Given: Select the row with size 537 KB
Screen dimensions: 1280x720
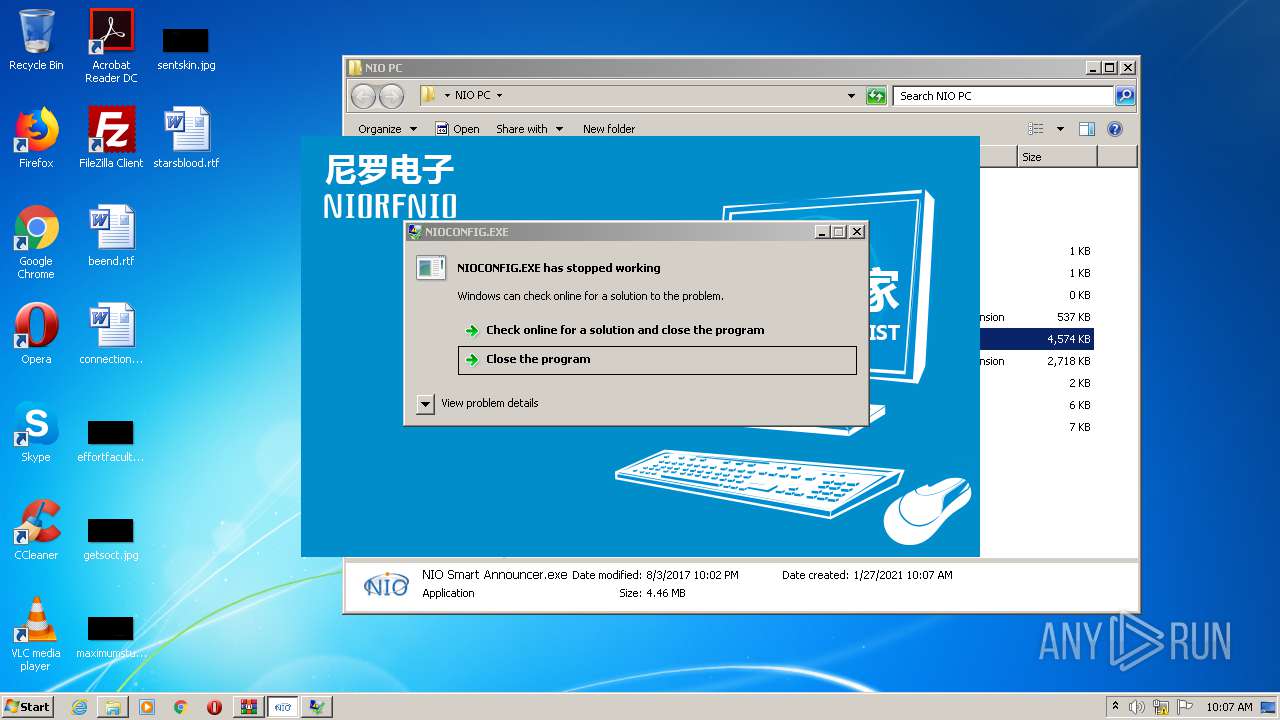Looking at the screenshot, I should coord(1036,317).
